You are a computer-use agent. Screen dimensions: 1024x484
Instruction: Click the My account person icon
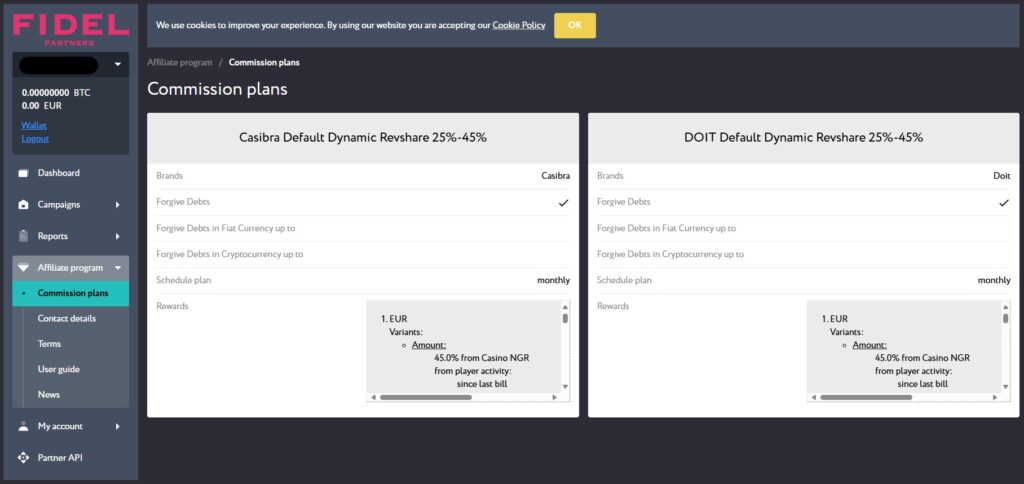[24, 426]
